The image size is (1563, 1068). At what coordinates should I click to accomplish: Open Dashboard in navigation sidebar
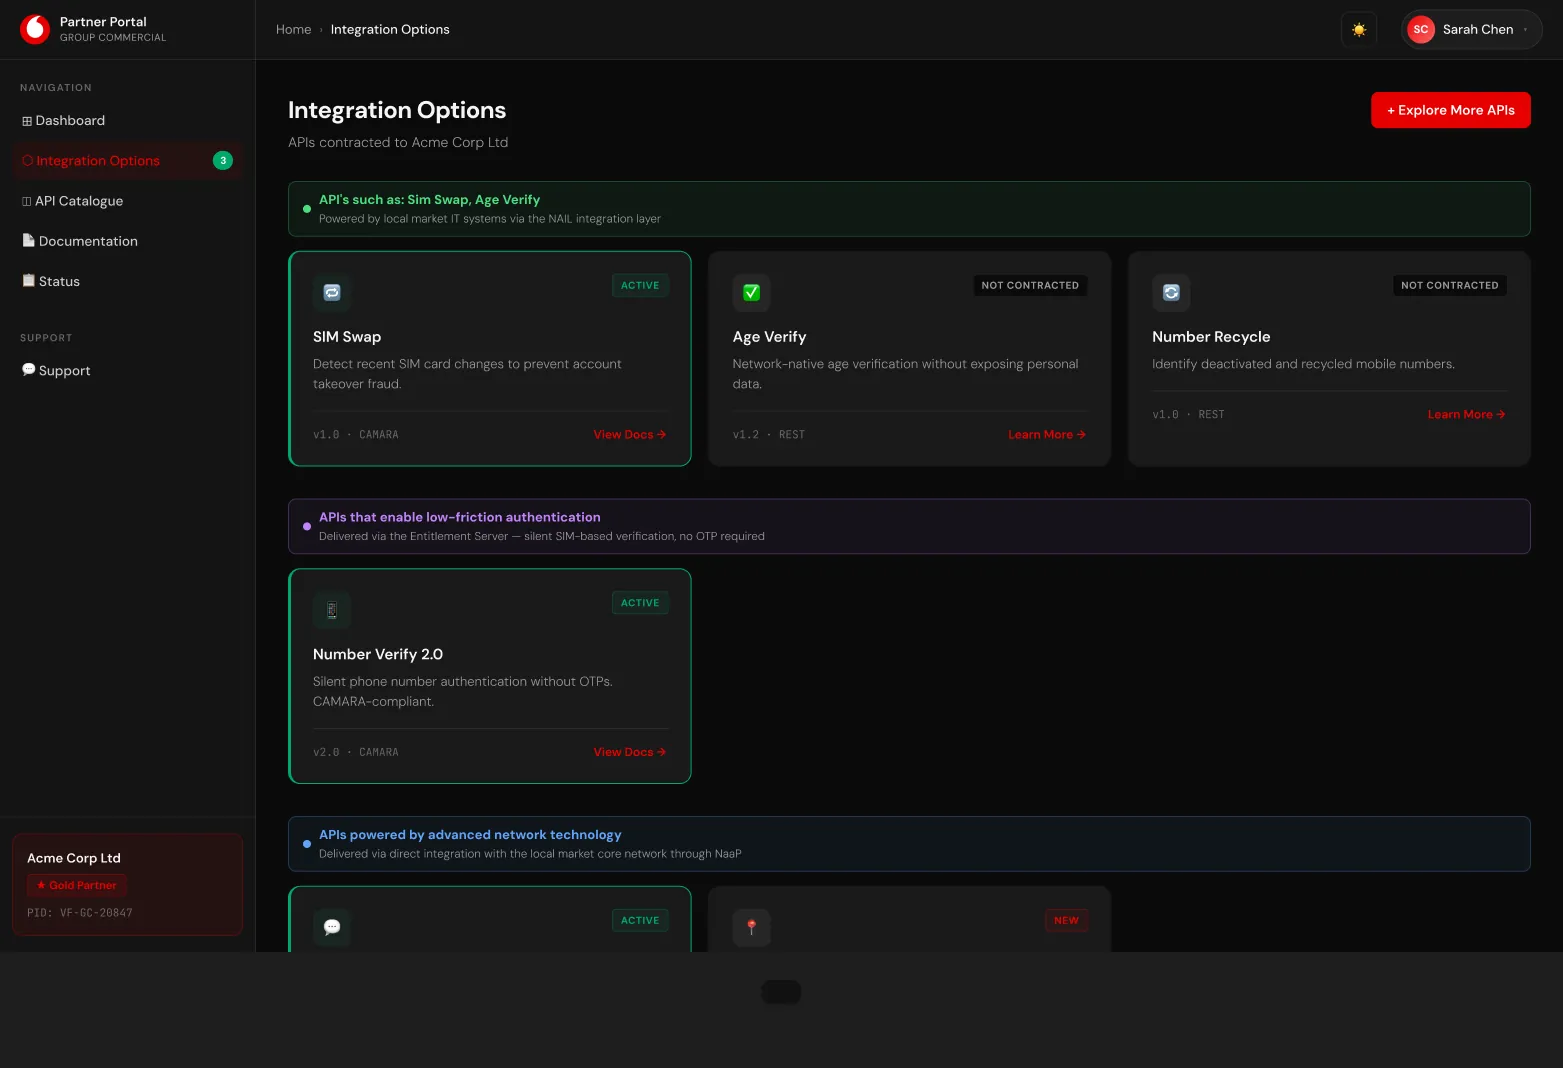point(127,121)
